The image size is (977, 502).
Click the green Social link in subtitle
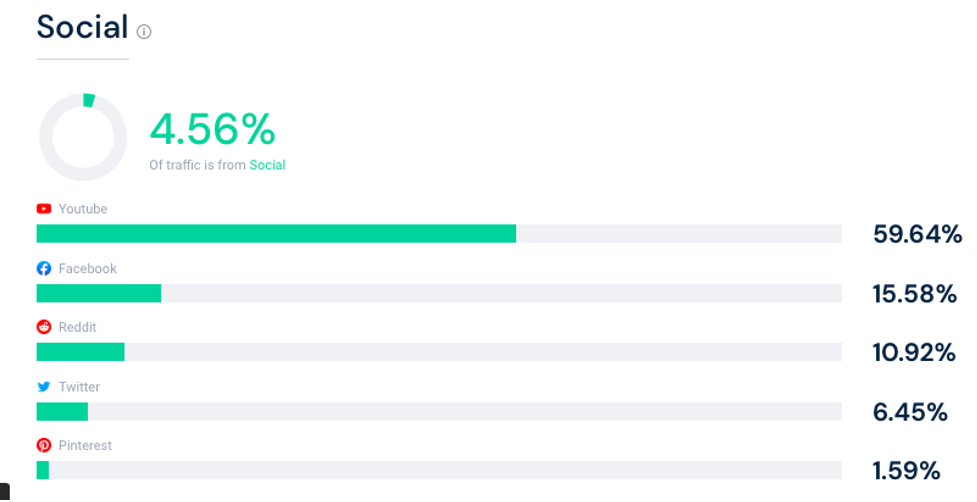[x=267, y=165]
